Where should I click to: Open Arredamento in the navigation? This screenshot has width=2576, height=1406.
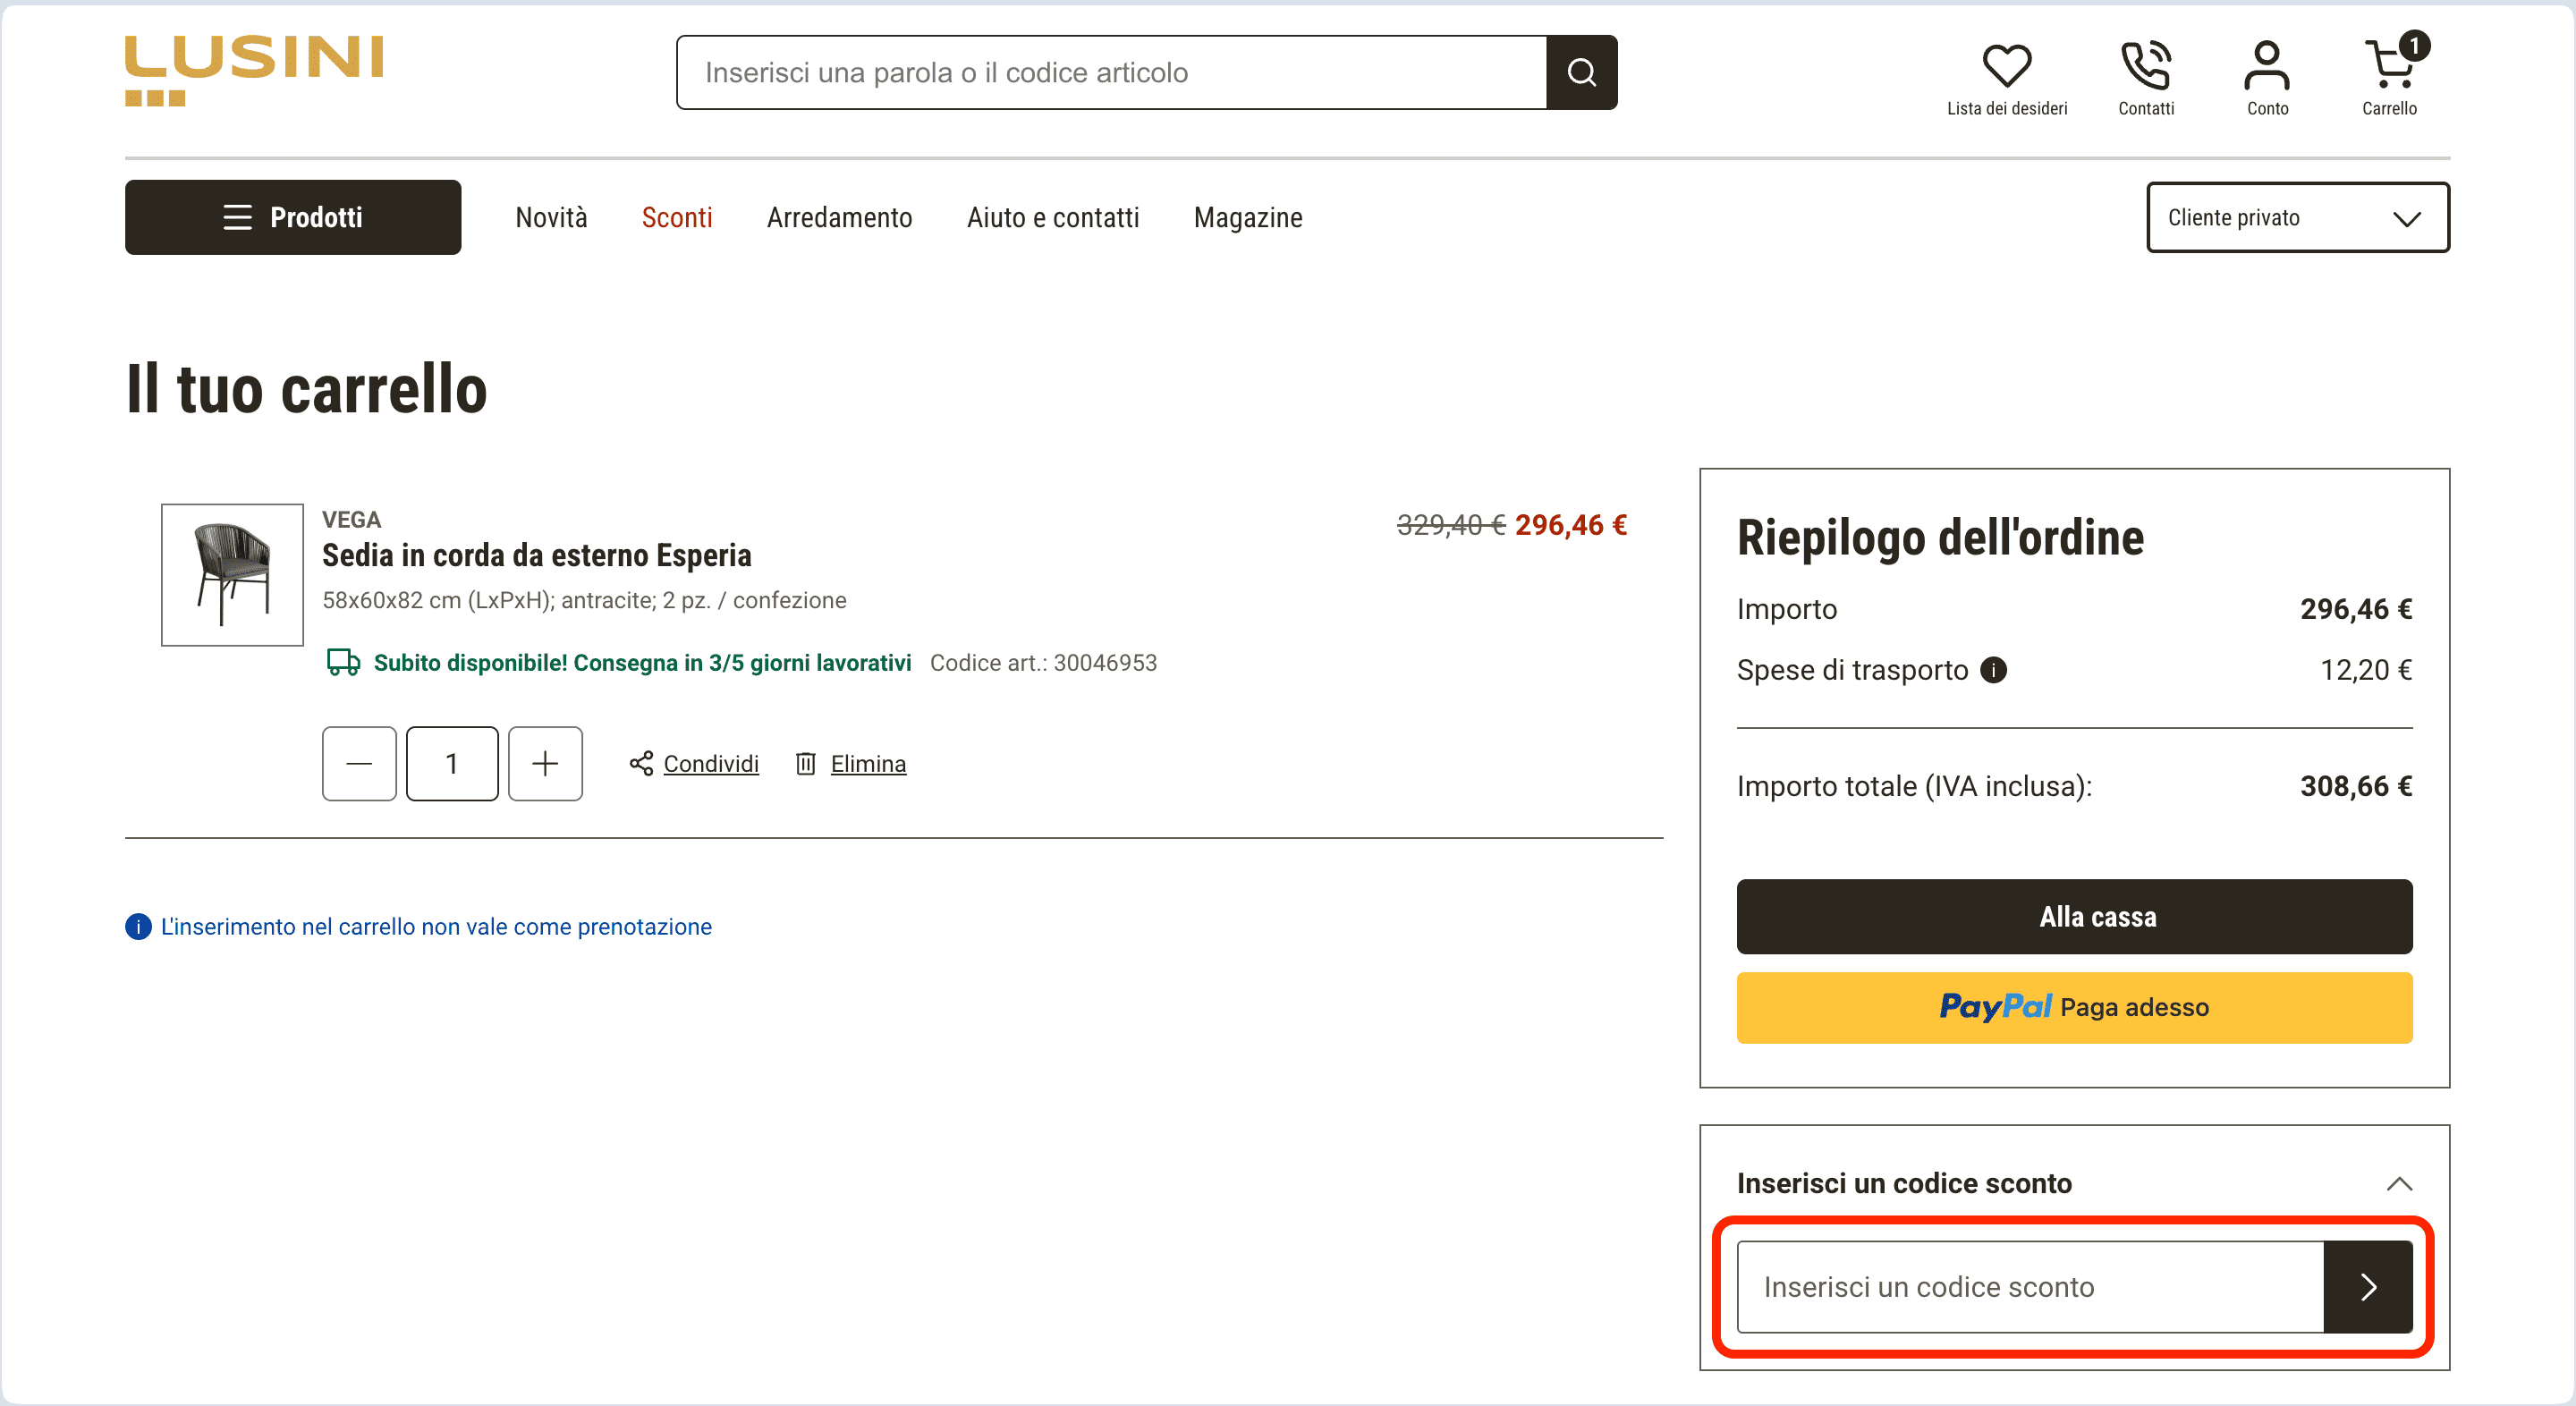(x=839, y=217)
